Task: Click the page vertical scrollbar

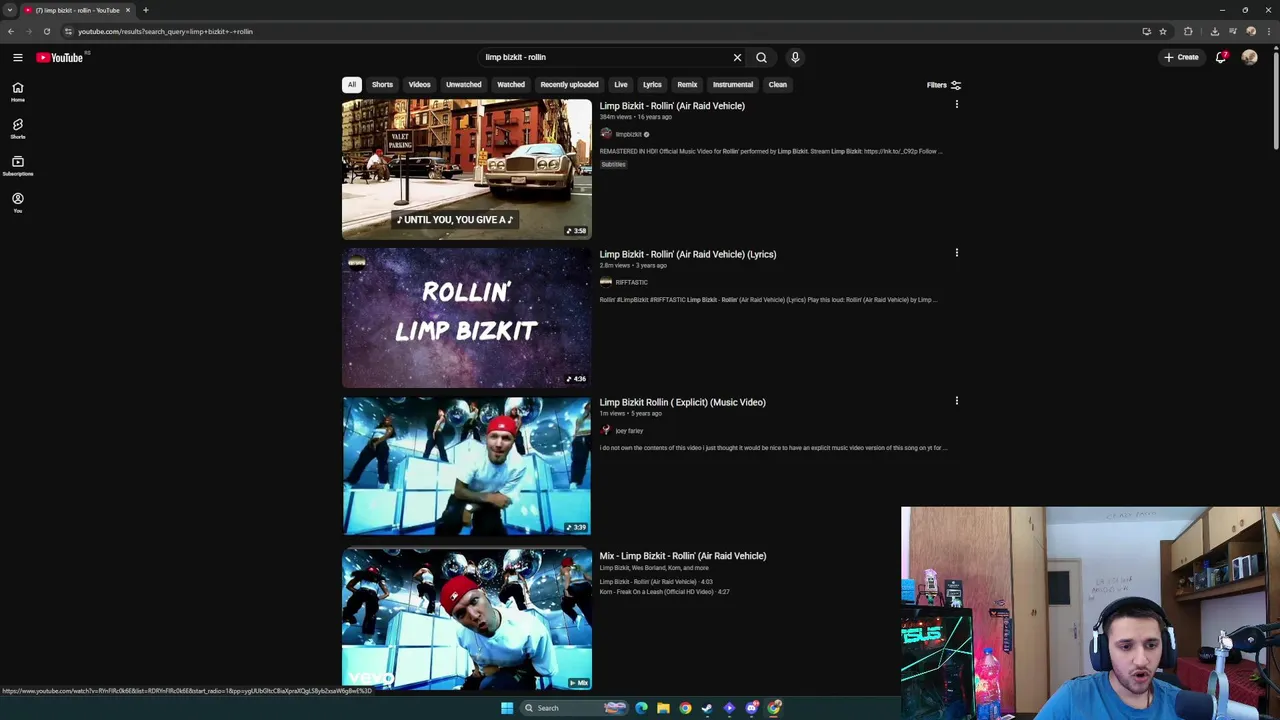Action: 1276,100
